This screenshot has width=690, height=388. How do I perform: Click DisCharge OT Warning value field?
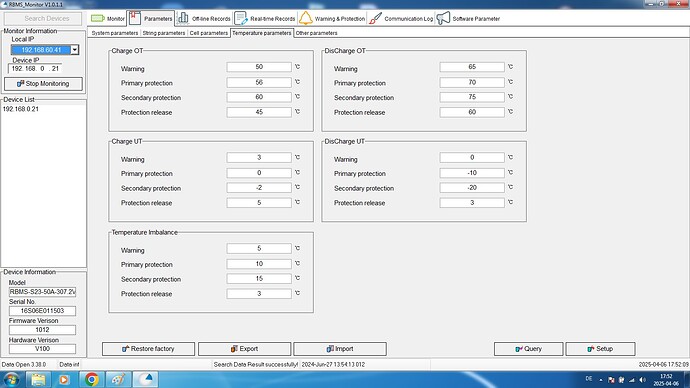point(472,67)
